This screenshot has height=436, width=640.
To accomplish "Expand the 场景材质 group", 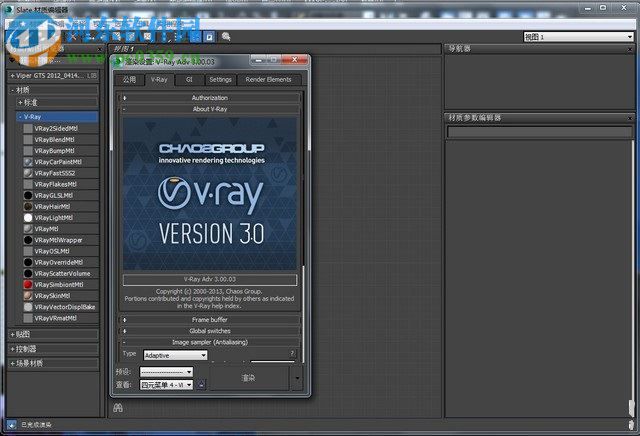I will [x=53, y=363].
